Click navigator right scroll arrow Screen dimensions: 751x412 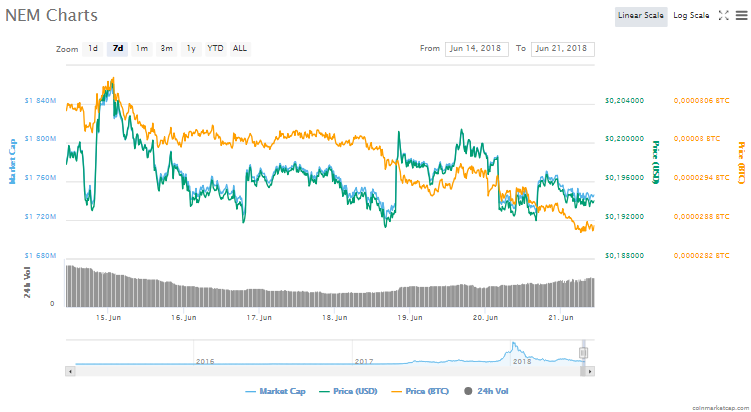tap(590, 371)
